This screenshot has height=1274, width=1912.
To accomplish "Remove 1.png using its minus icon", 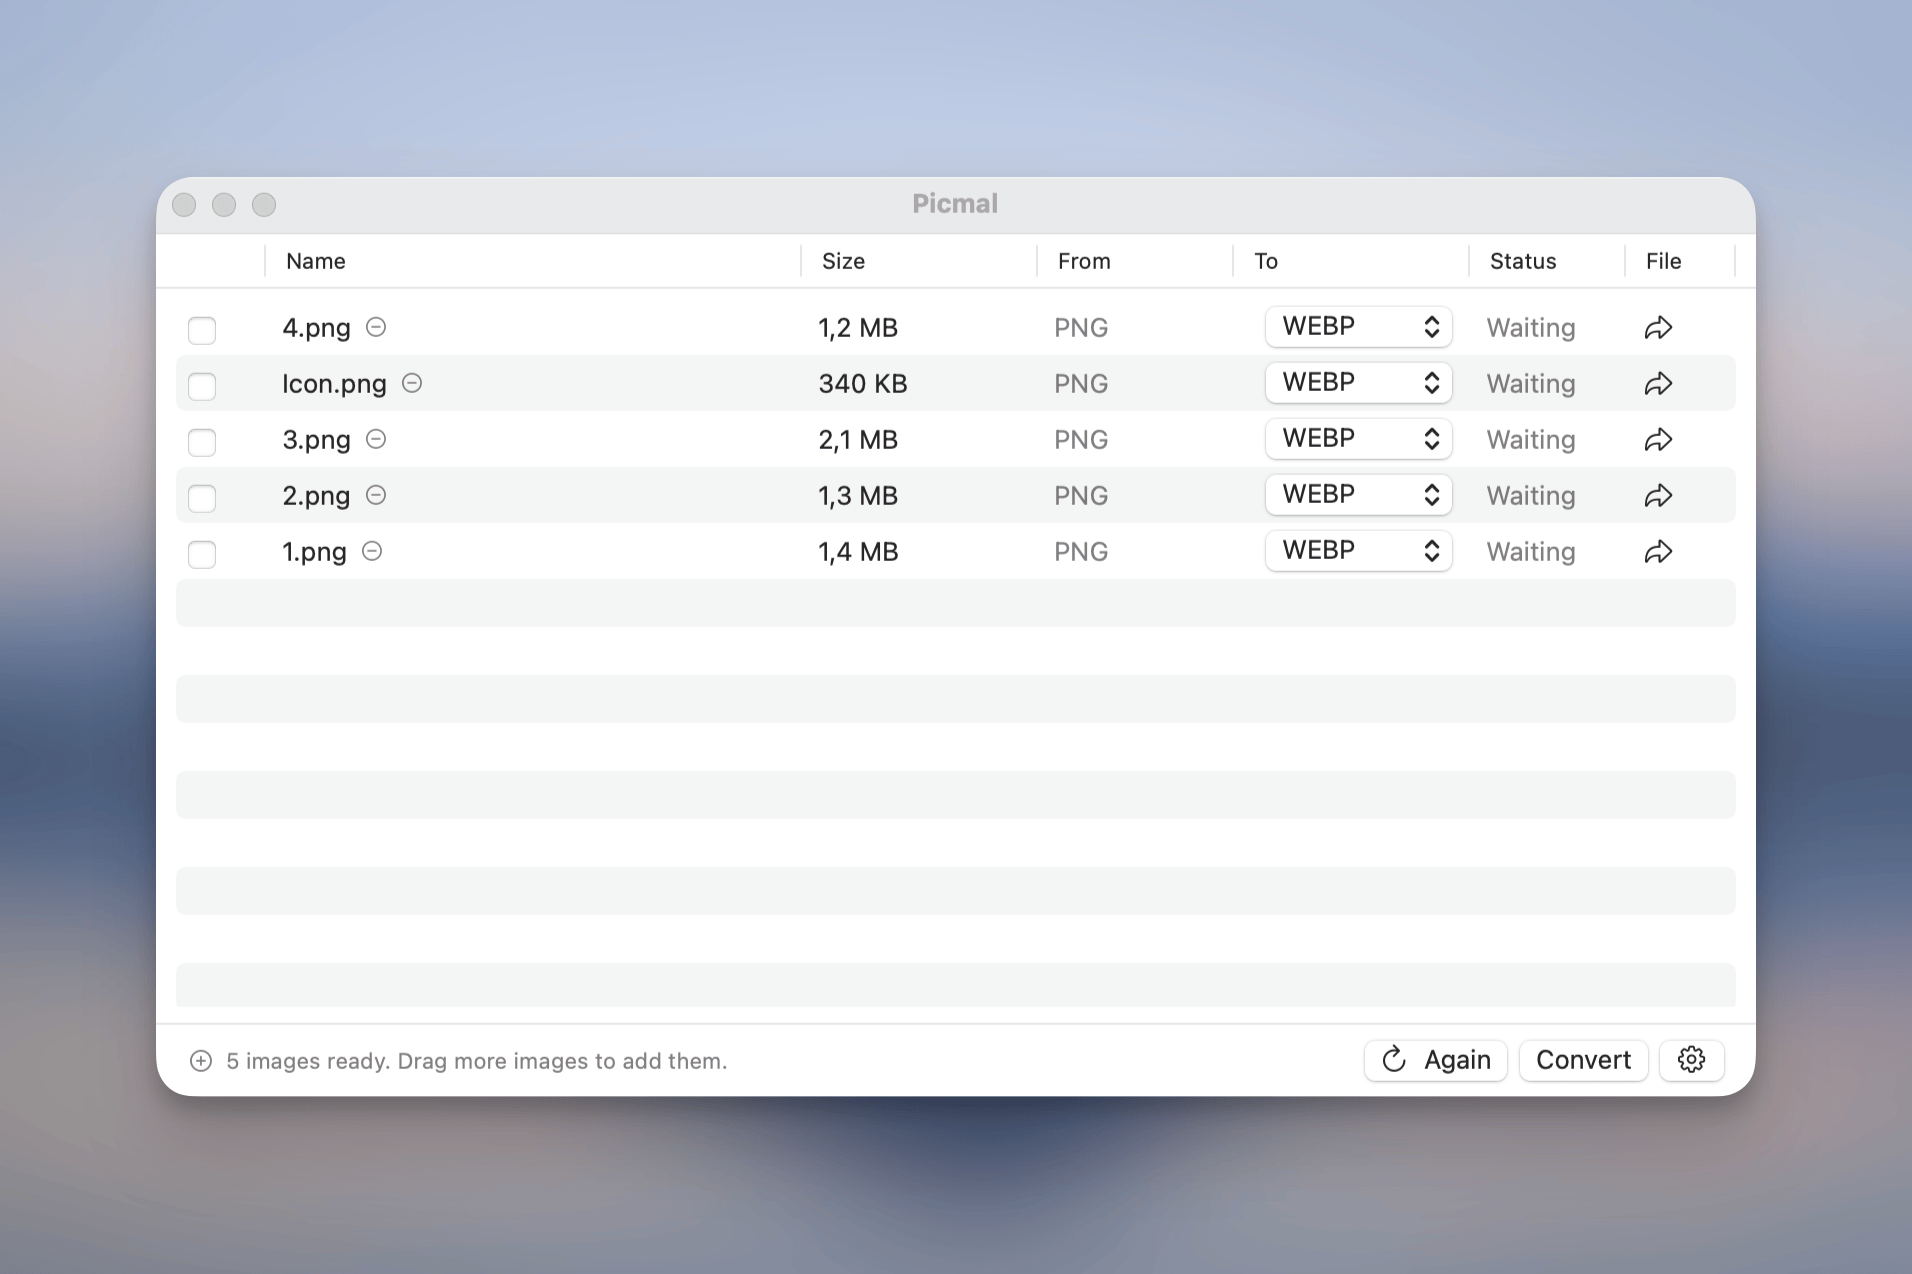I will point(372,551).
